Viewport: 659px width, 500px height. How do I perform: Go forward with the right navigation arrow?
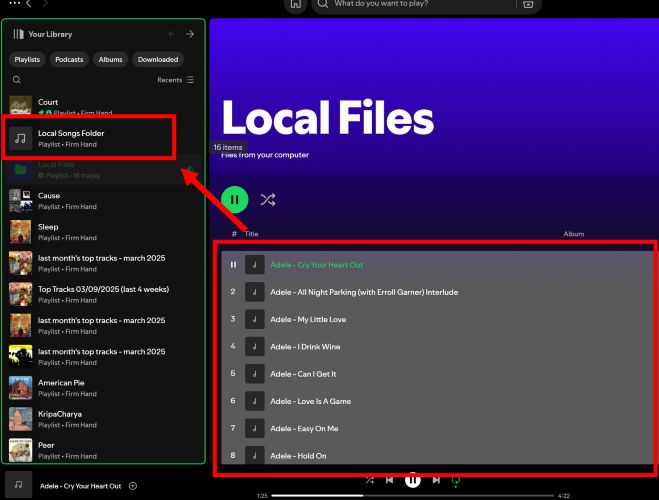pos(45,4)
